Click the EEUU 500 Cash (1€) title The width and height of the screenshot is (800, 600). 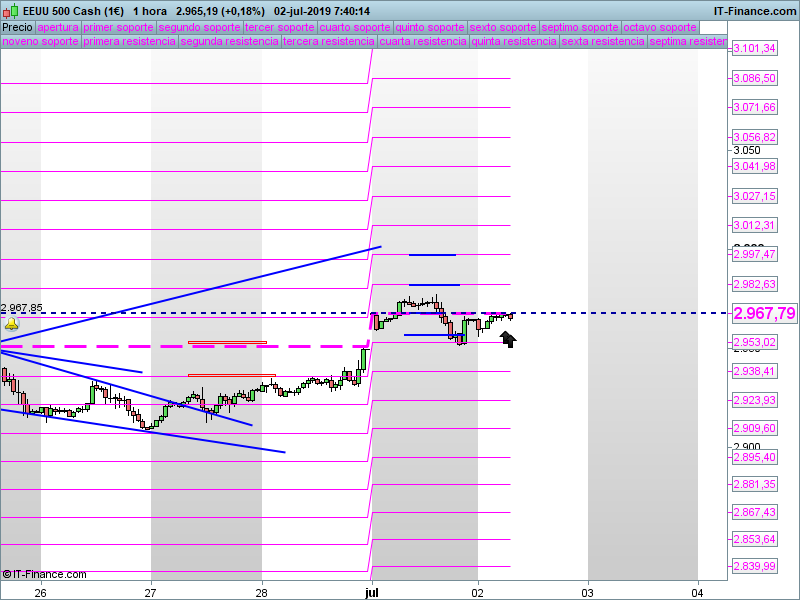tap(73, 11)
